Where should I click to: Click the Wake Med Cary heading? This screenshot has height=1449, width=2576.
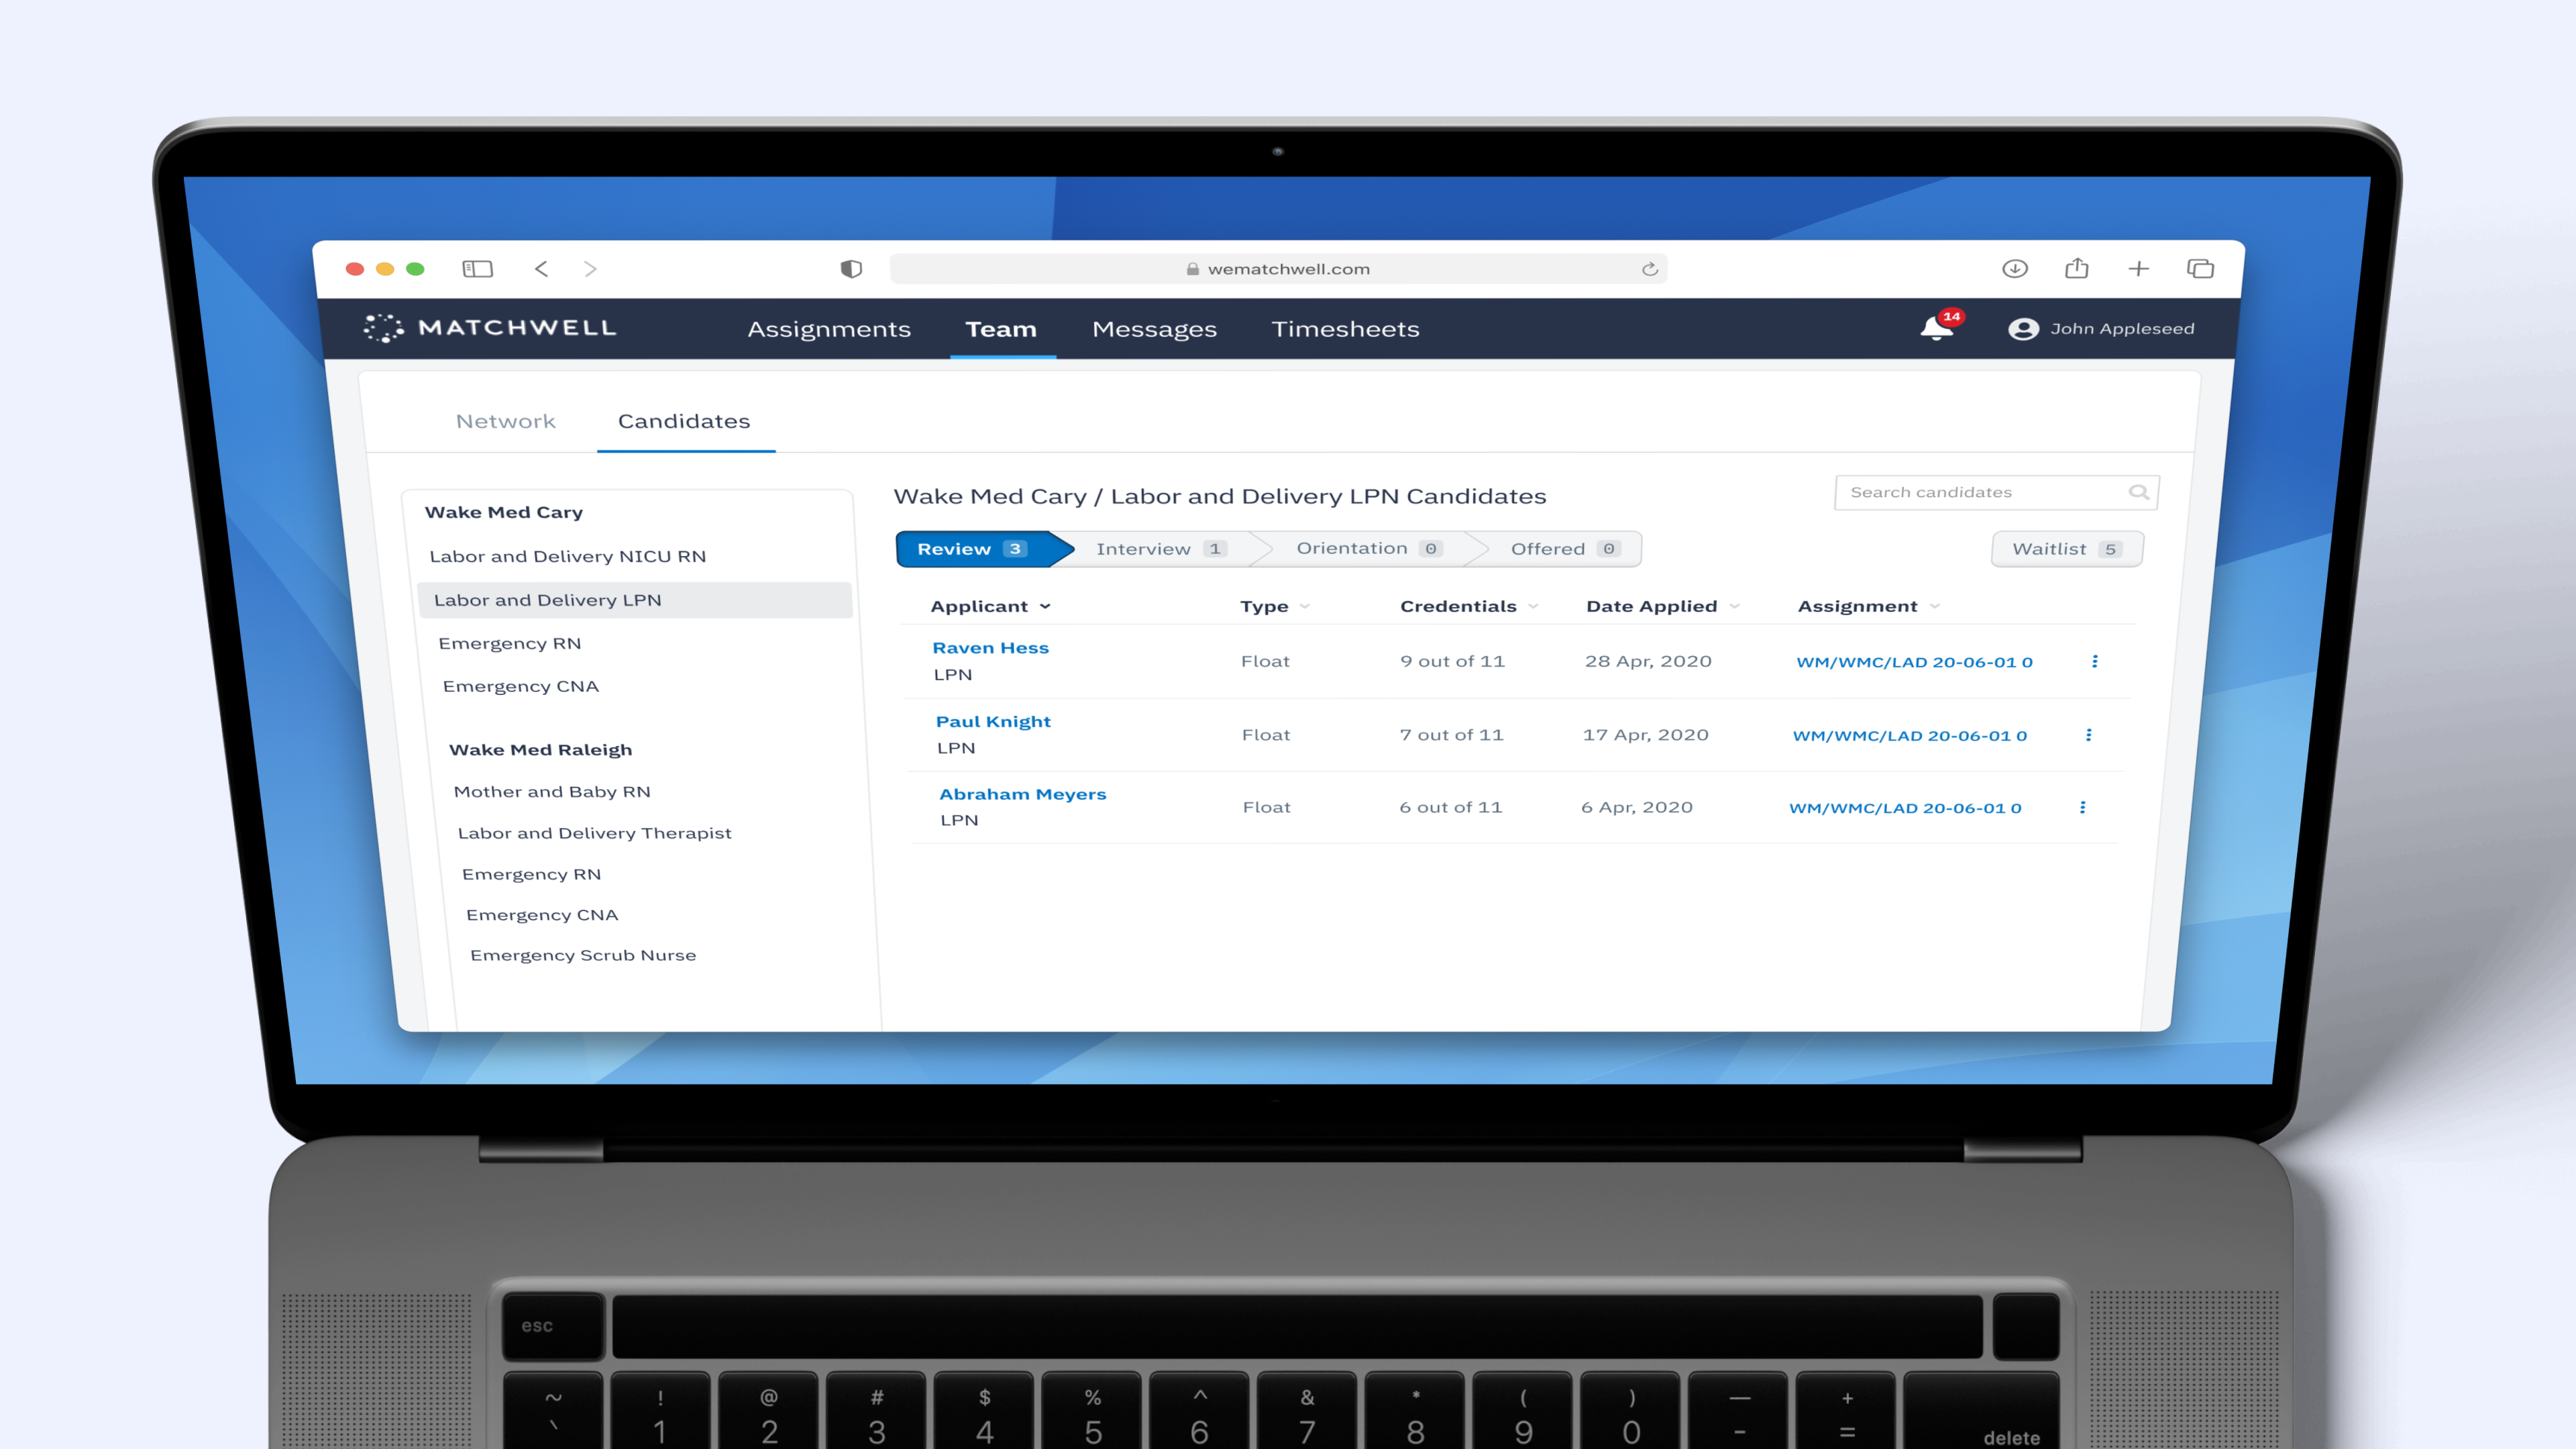click(503, 512)
